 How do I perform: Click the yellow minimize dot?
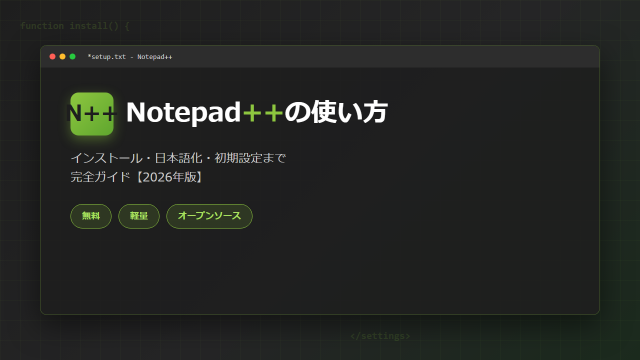click(62, 56)
